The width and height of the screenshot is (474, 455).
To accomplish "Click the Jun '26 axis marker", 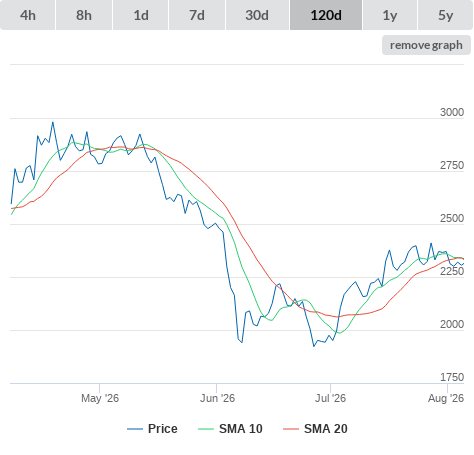I will [x=217, y=398].
